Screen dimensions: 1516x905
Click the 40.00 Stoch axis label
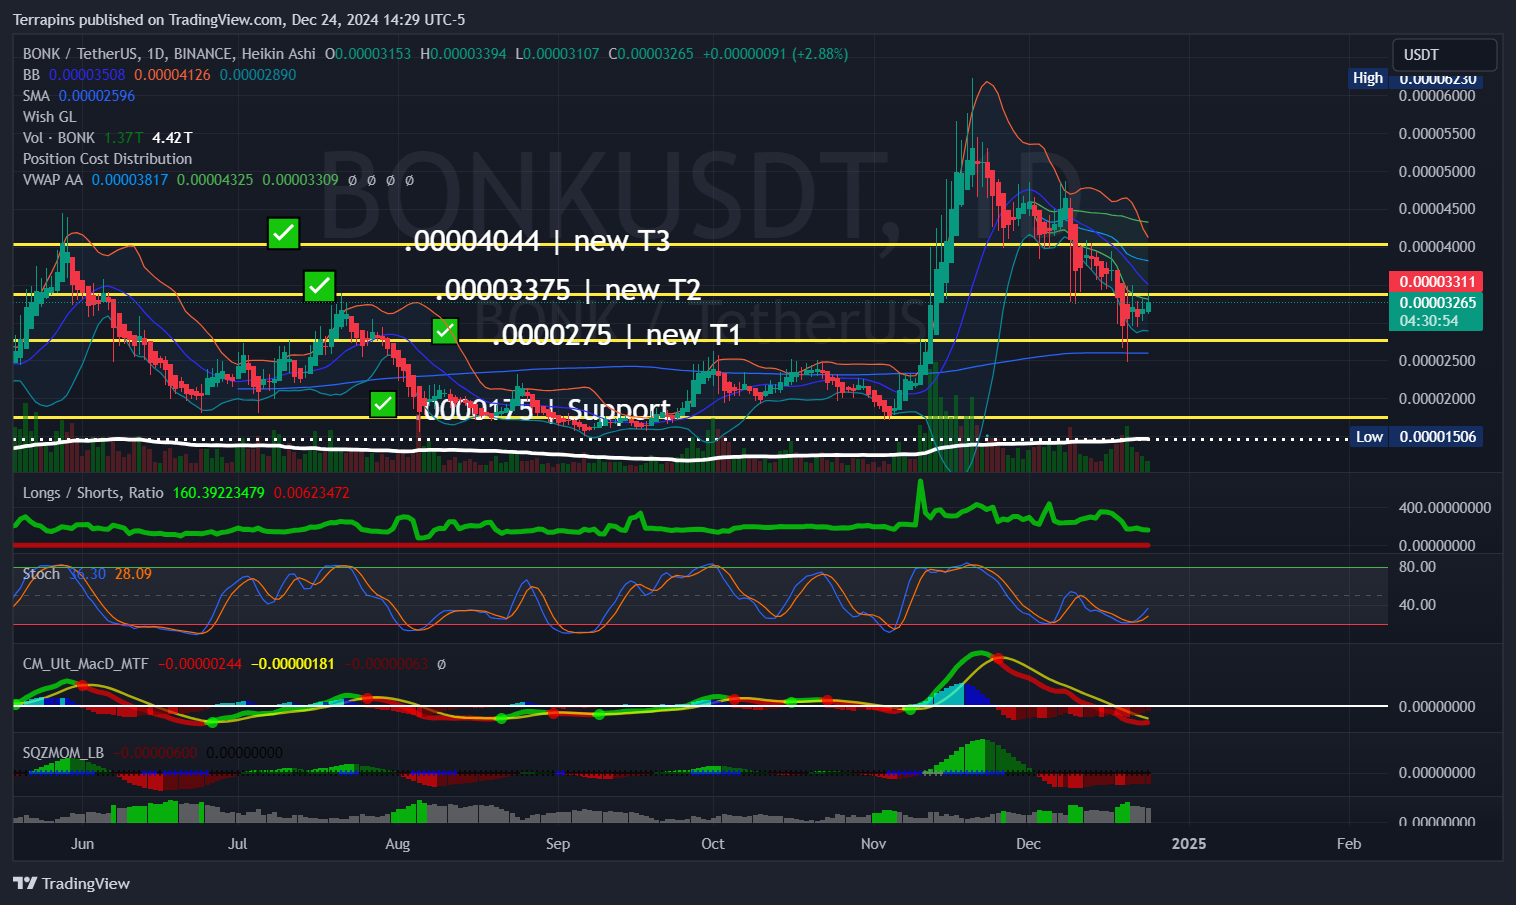click(x=1417, y=605)
